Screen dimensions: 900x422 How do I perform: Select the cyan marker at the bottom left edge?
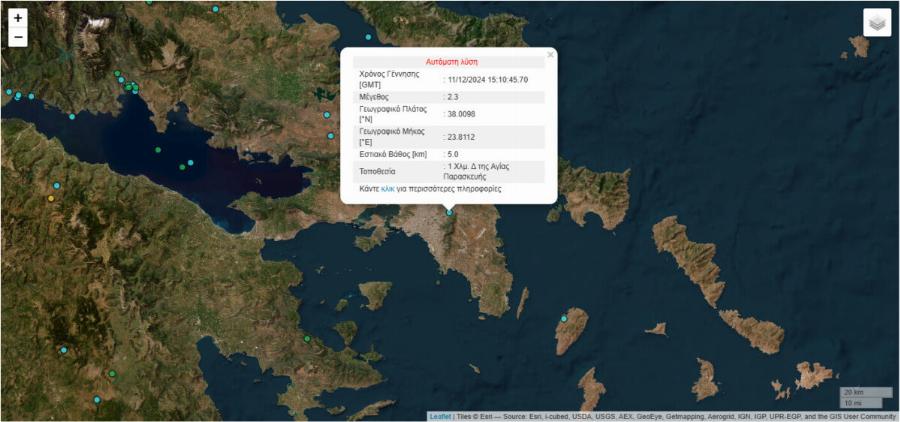pyautogui.click(x=97, y=400)
